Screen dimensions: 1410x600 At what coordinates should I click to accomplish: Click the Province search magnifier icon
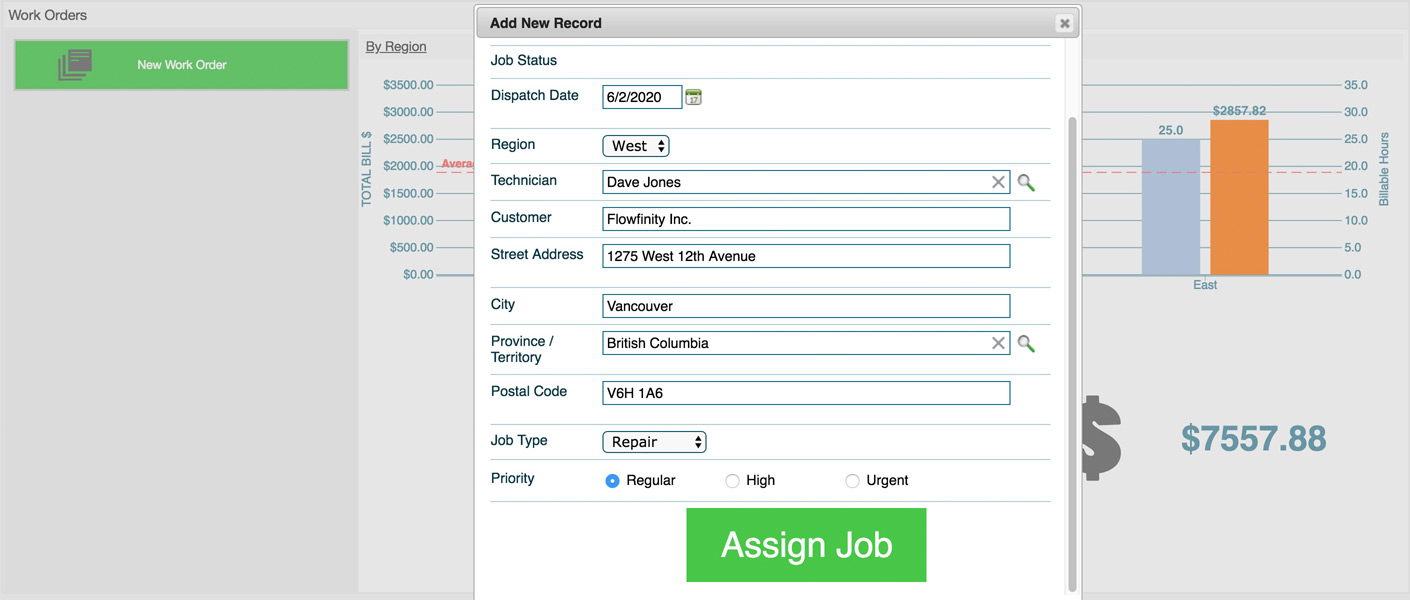(x=1026, y=343)
